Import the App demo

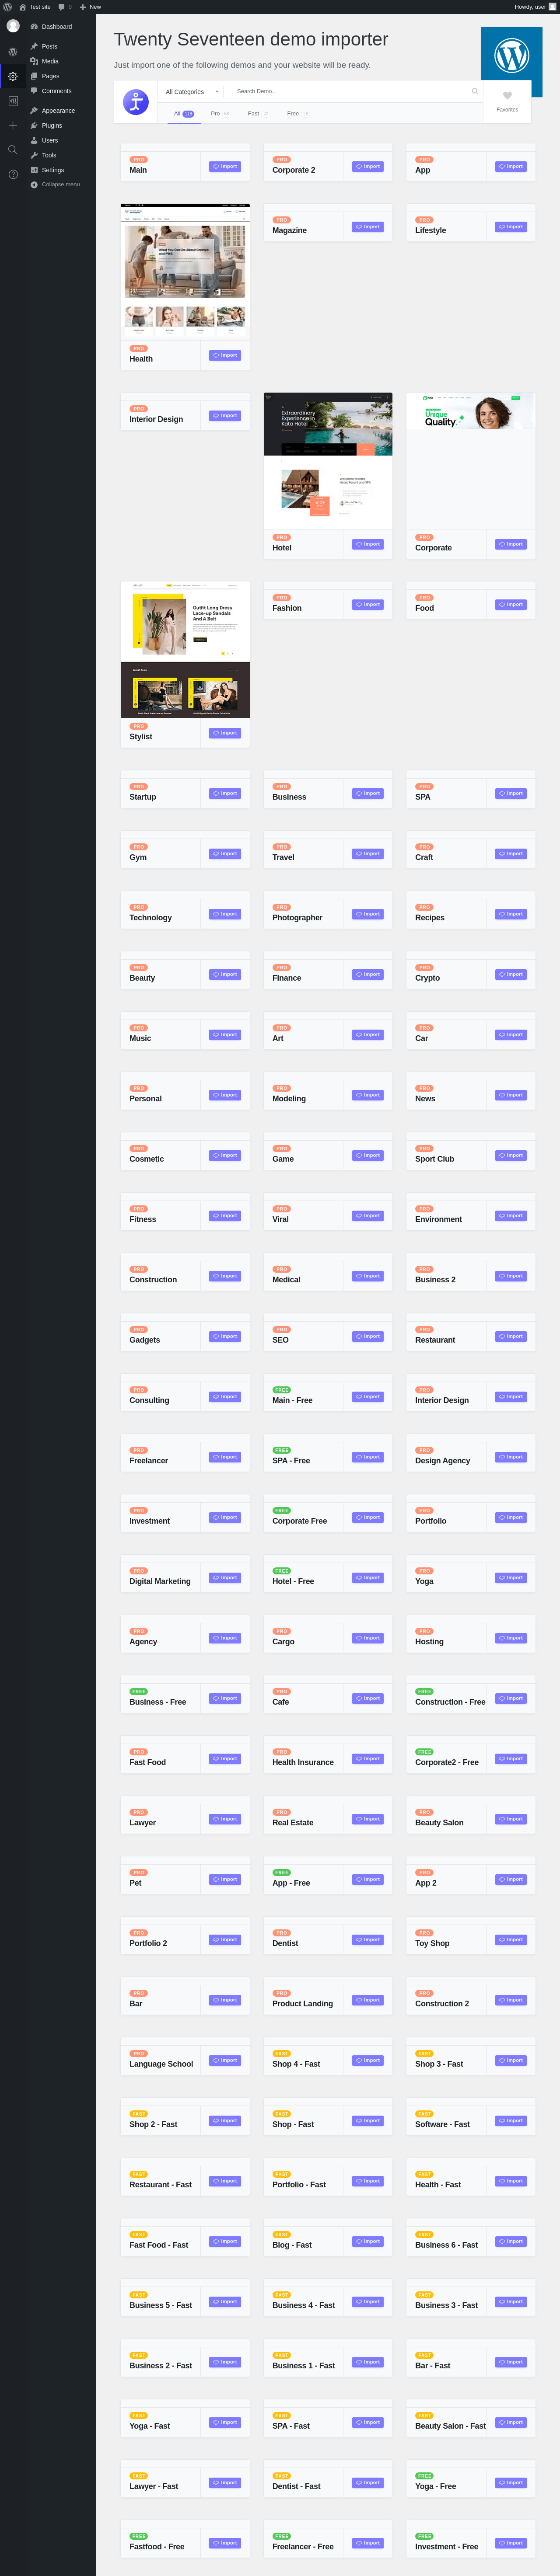(x=511, y=166)
